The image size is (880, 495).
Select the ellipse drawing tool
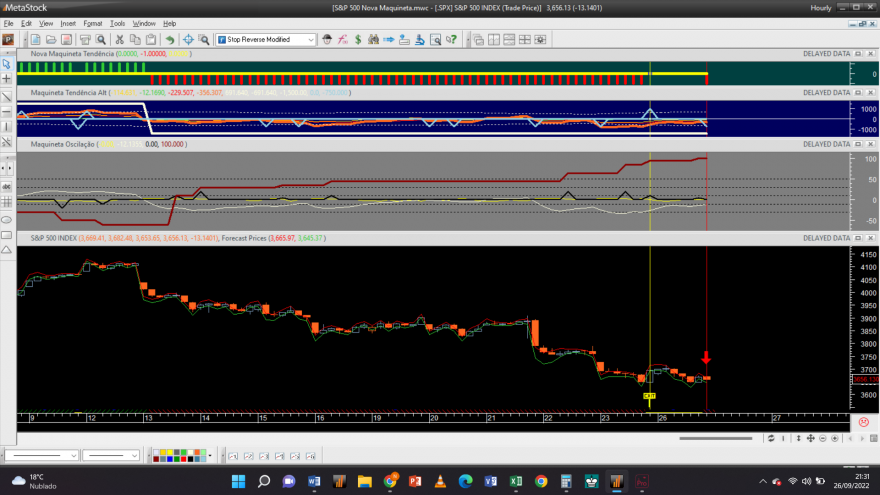7,219
